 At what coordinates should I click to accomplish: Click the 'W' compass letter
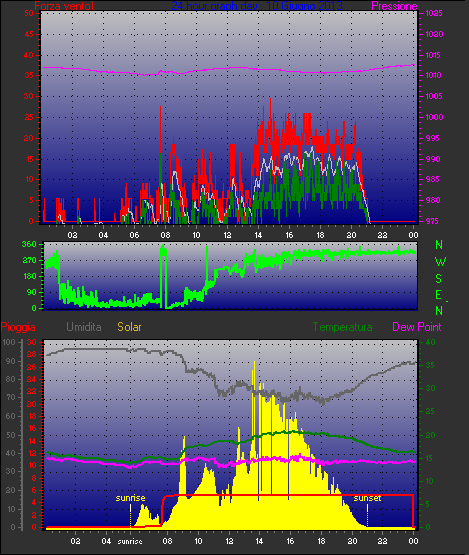click(x=440, y=262)
